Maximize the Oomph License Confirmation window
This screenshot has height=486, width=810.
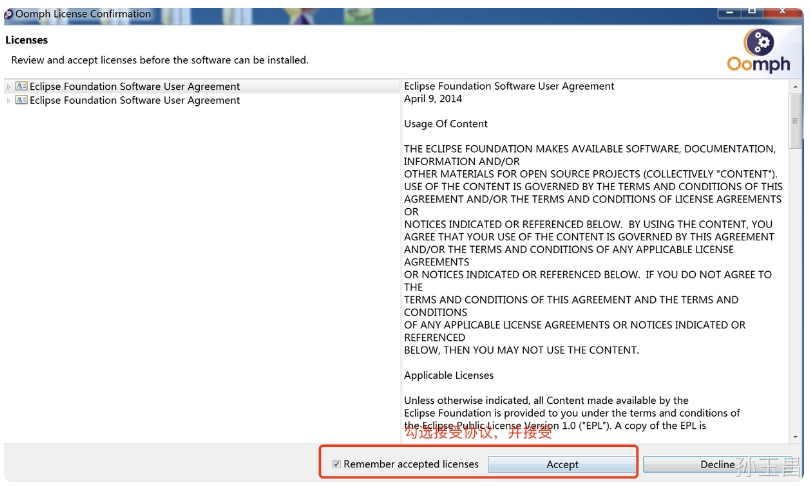[x=752, y=11]
